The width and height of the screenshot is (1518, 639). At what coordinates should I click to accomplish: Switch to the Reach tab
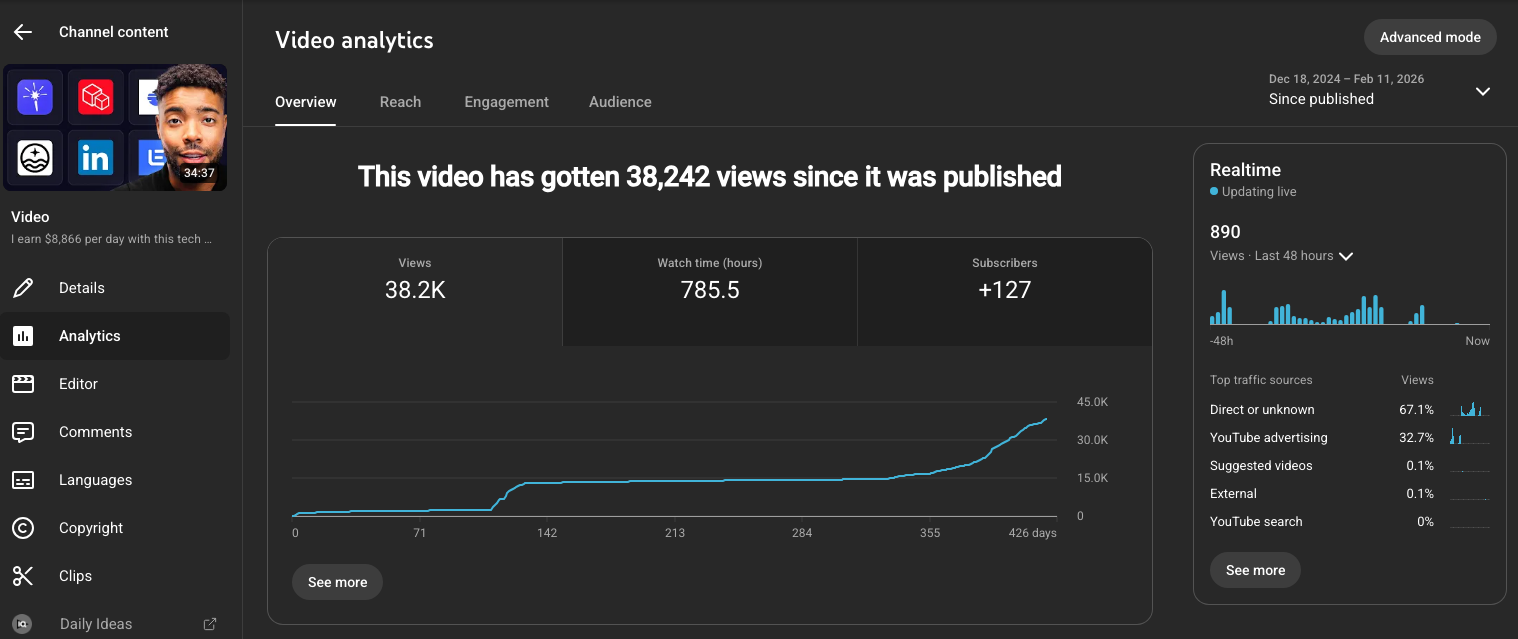[x=400, y=102]
